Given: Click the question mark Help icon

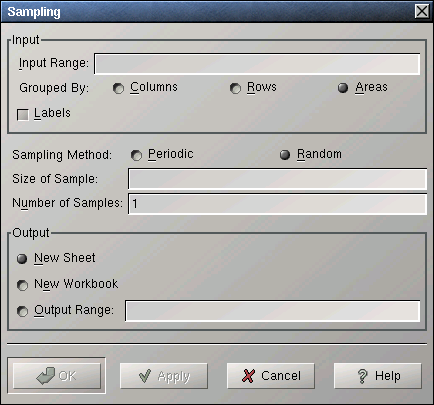Looking at the screenshot, I should point(362,376).
